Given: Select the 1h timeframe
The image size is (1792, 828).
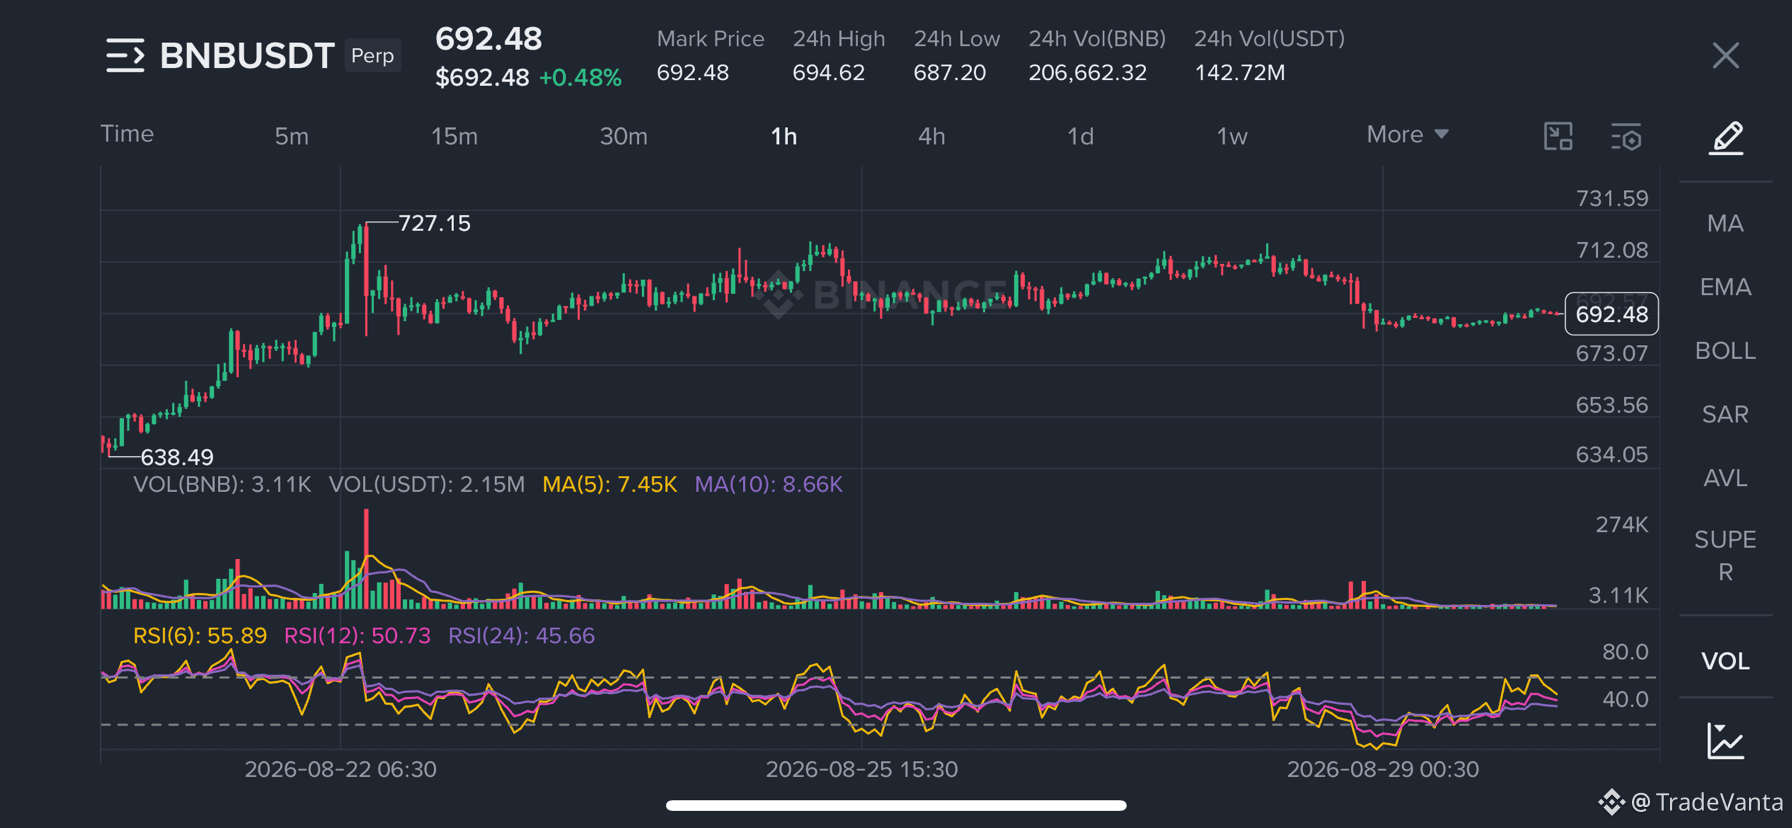Looking at the screenshot, I should click(x=784, y=136).
